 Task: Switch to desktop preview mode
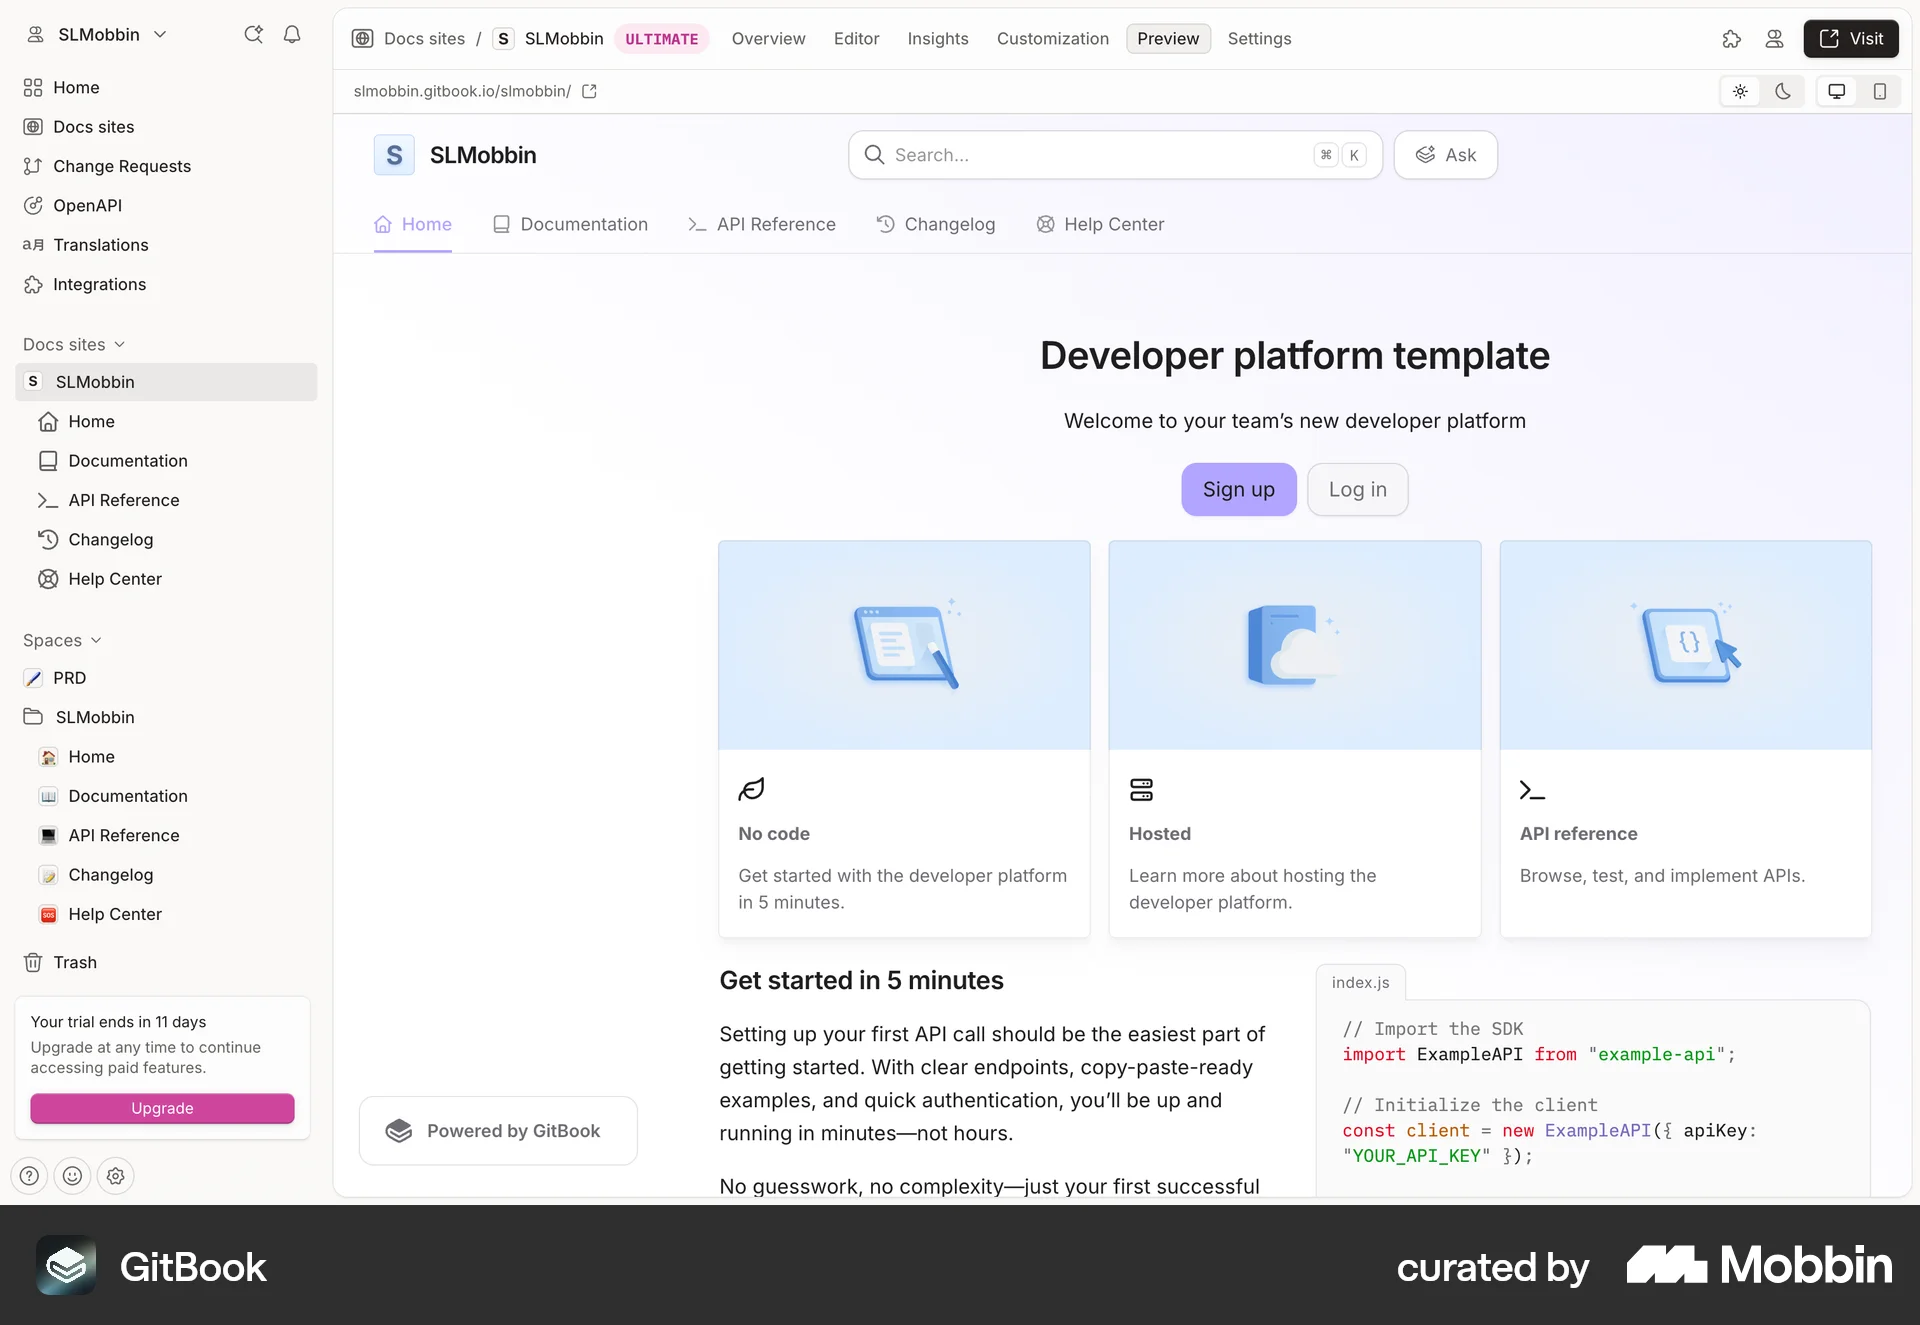(x=1837, y=91)
